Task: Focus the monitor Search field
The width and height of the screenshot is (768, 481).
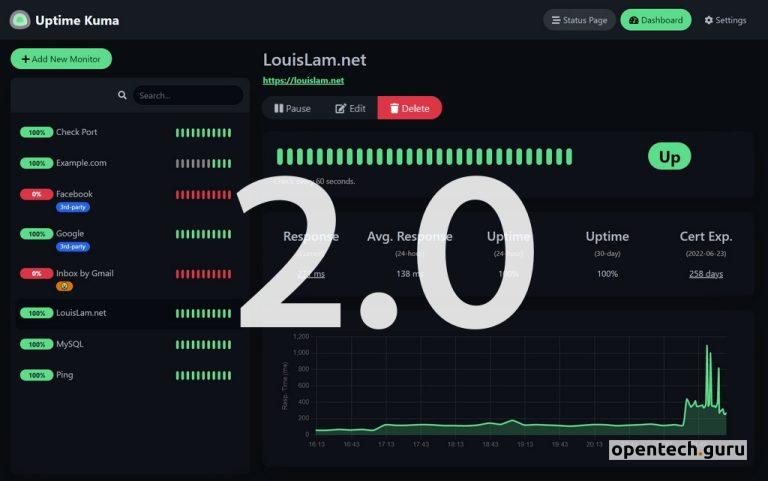Action: (x=188, y=95)
